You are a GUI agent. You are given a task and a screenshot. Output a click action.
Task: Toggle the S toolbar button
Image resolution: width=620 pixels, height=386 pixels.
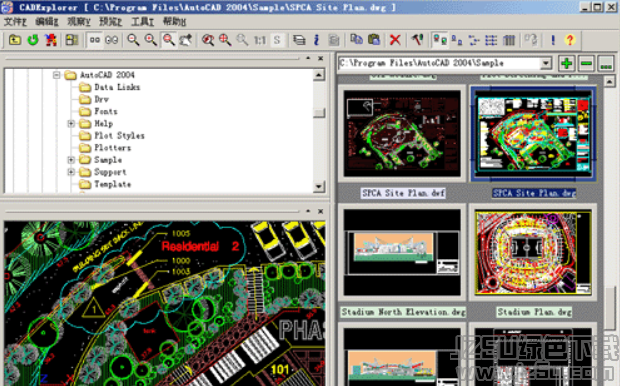click(x=277, y=40)
